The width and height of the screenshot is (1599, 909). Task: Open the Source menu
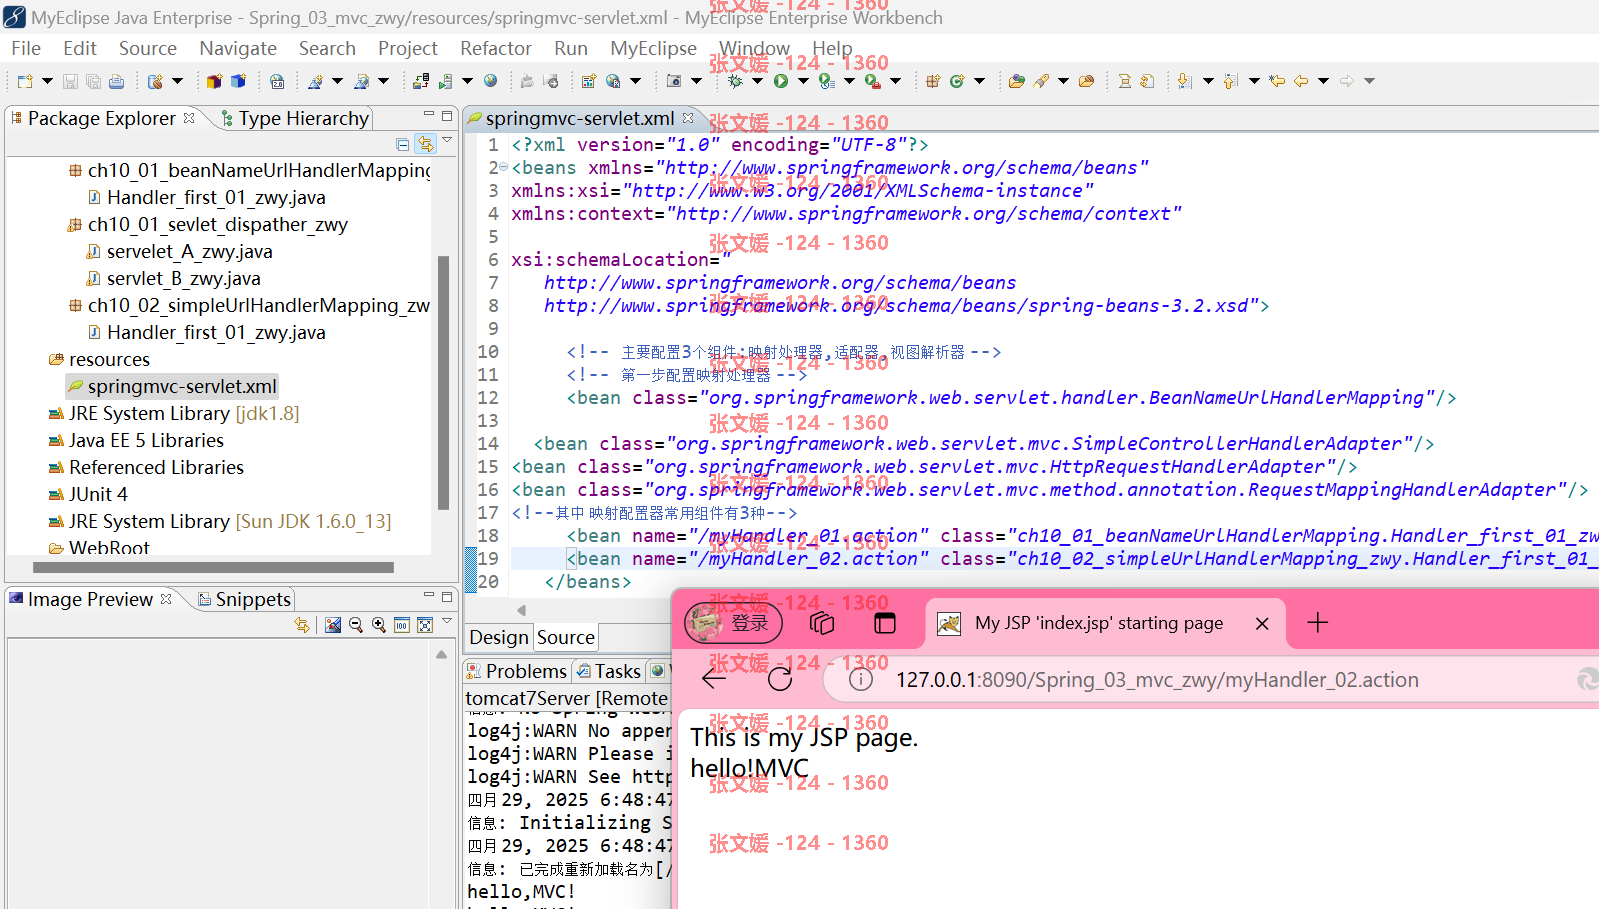pos(147,48)
